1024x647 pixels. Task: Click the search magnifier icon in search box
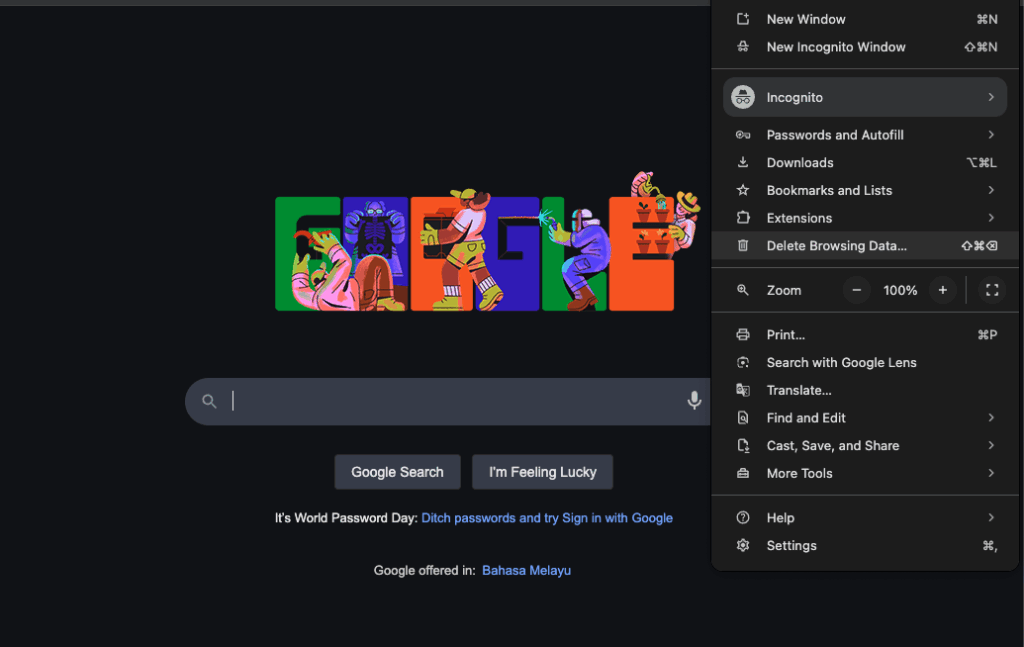(x=209, y=401)
